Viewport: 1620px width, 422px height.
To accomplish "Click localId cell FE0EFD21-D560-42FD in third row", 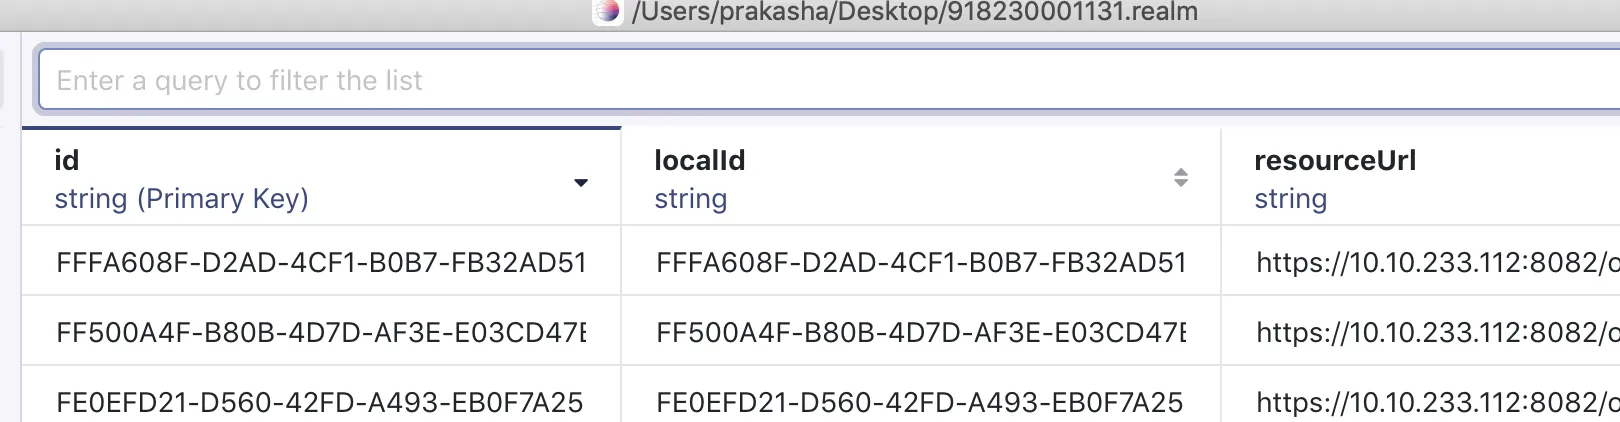I will click(x=920, y=402).
